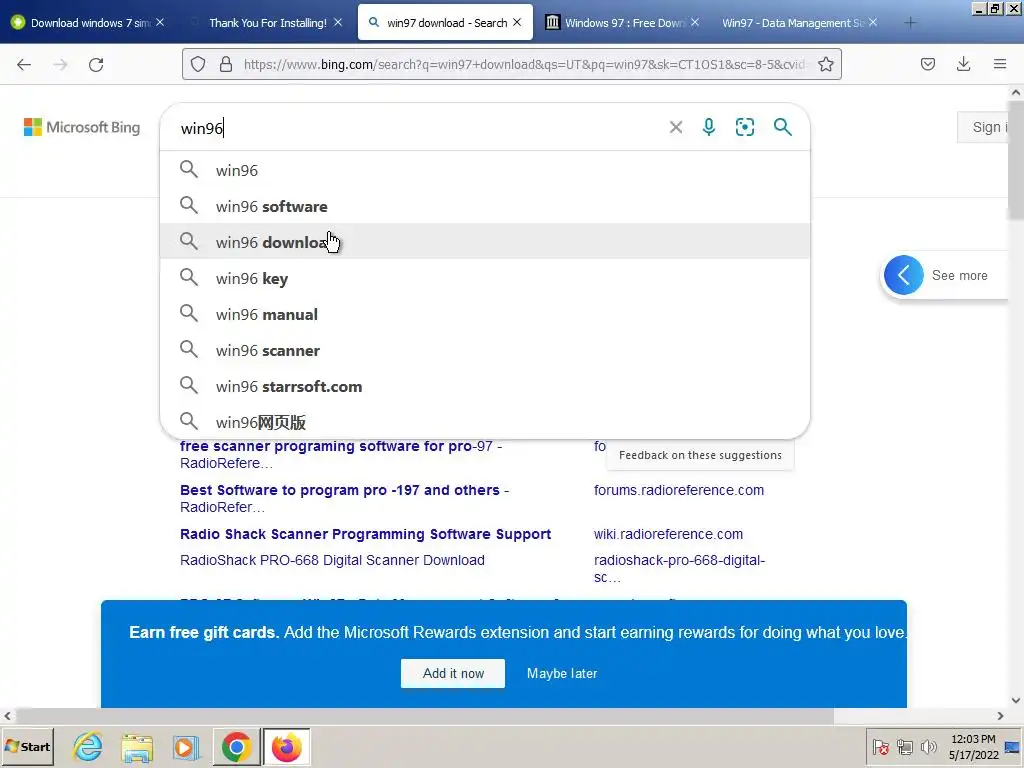Open the Save to Pocket icon
The height and width of the screenshot is (768, 1024).
(927, 64)
